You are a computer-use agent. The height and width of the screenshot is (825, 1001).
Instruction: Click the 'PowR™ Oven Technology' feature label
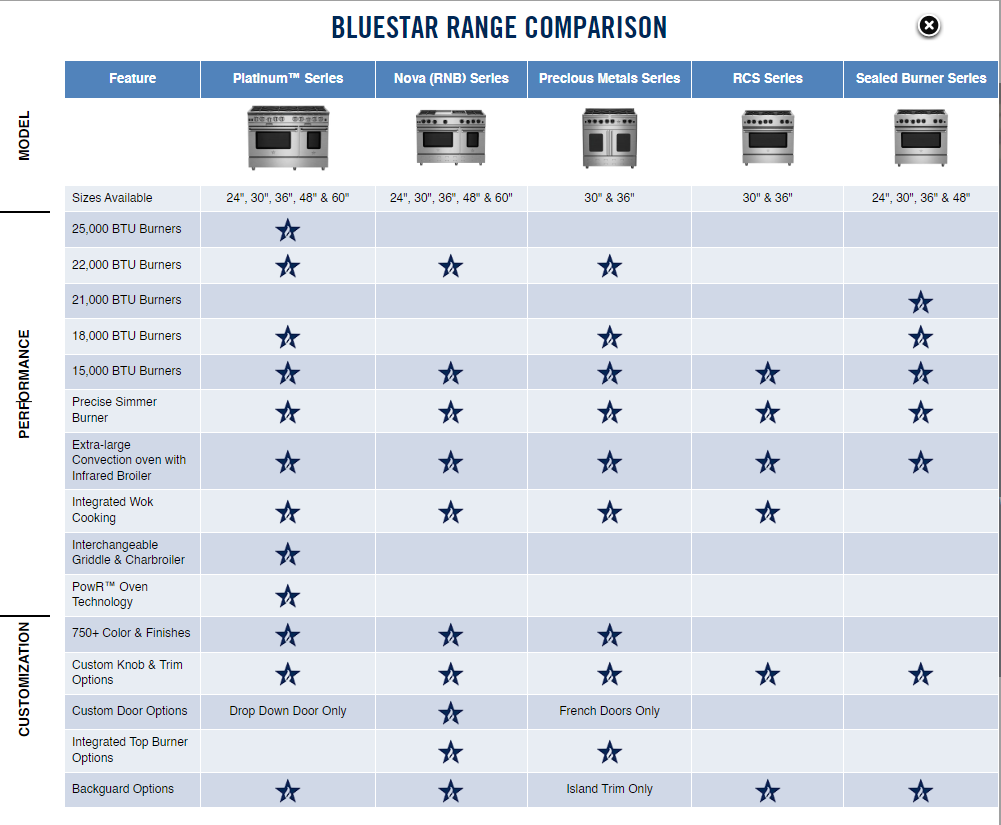pos(110,594)
